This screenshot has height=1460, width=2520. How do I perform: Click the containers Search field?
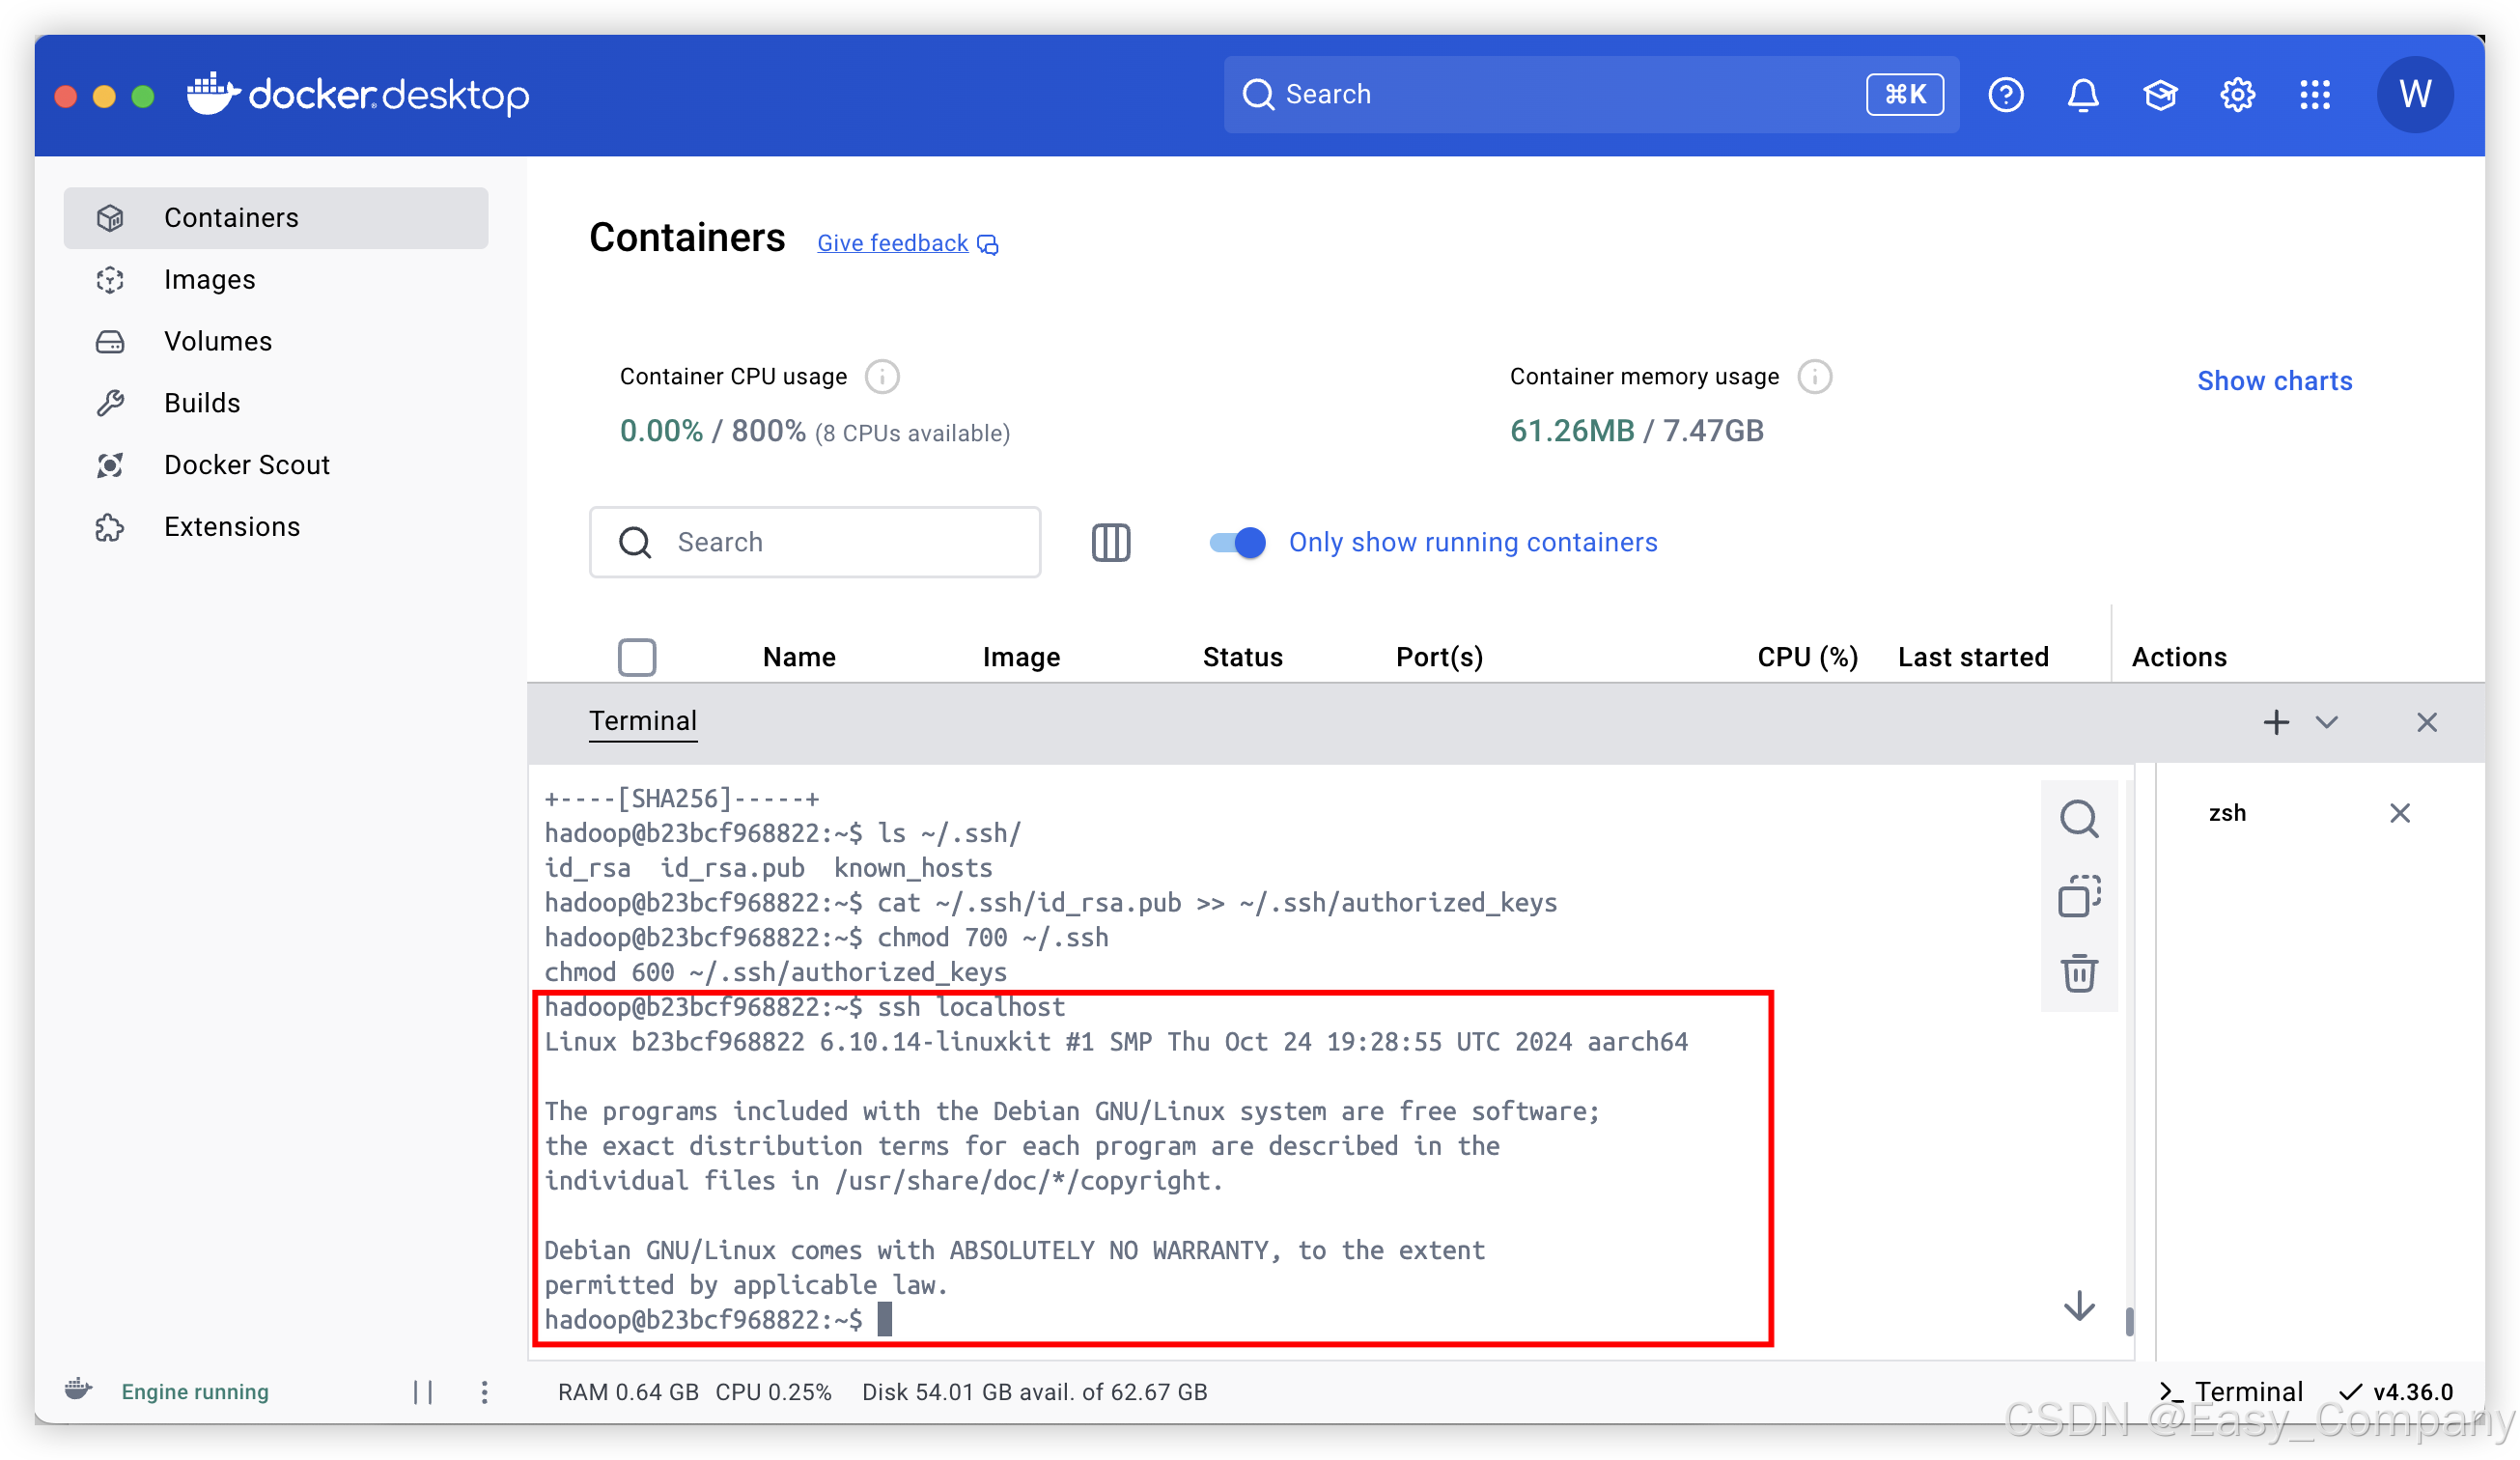(815, 542)
